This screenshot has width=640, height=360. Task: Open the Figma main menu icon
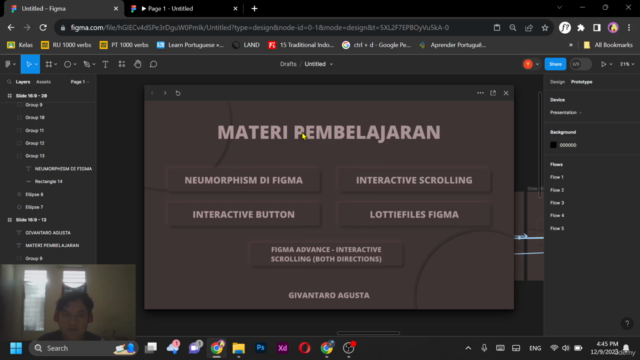point(8,64)
